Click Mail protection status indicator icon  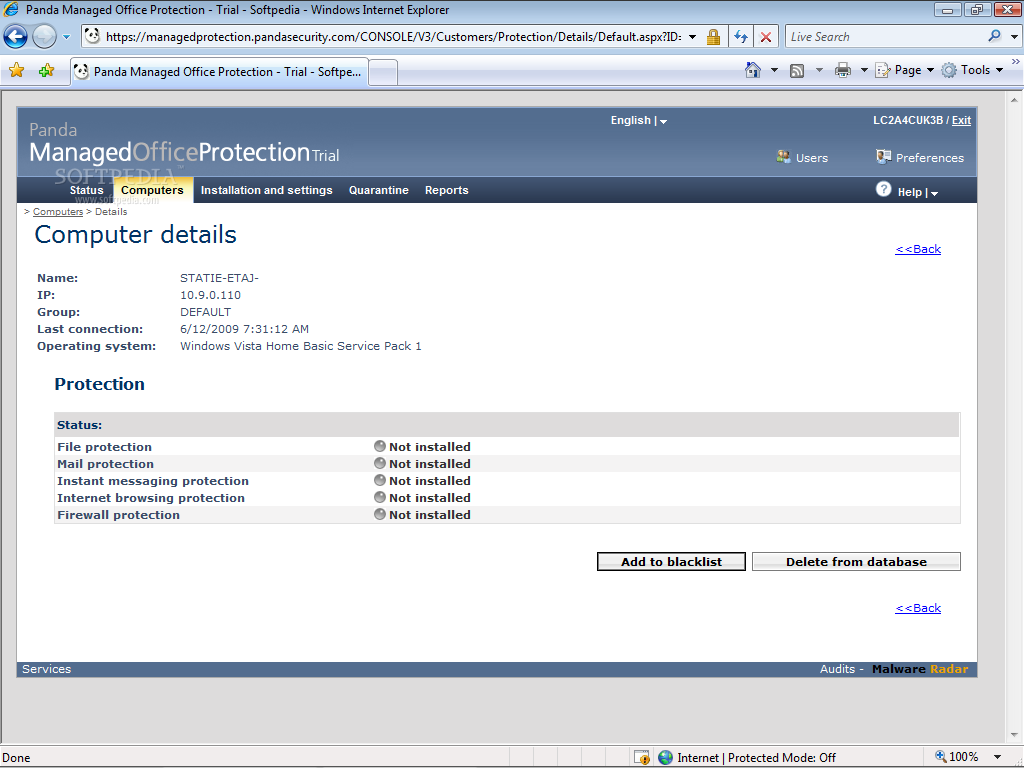379,463
